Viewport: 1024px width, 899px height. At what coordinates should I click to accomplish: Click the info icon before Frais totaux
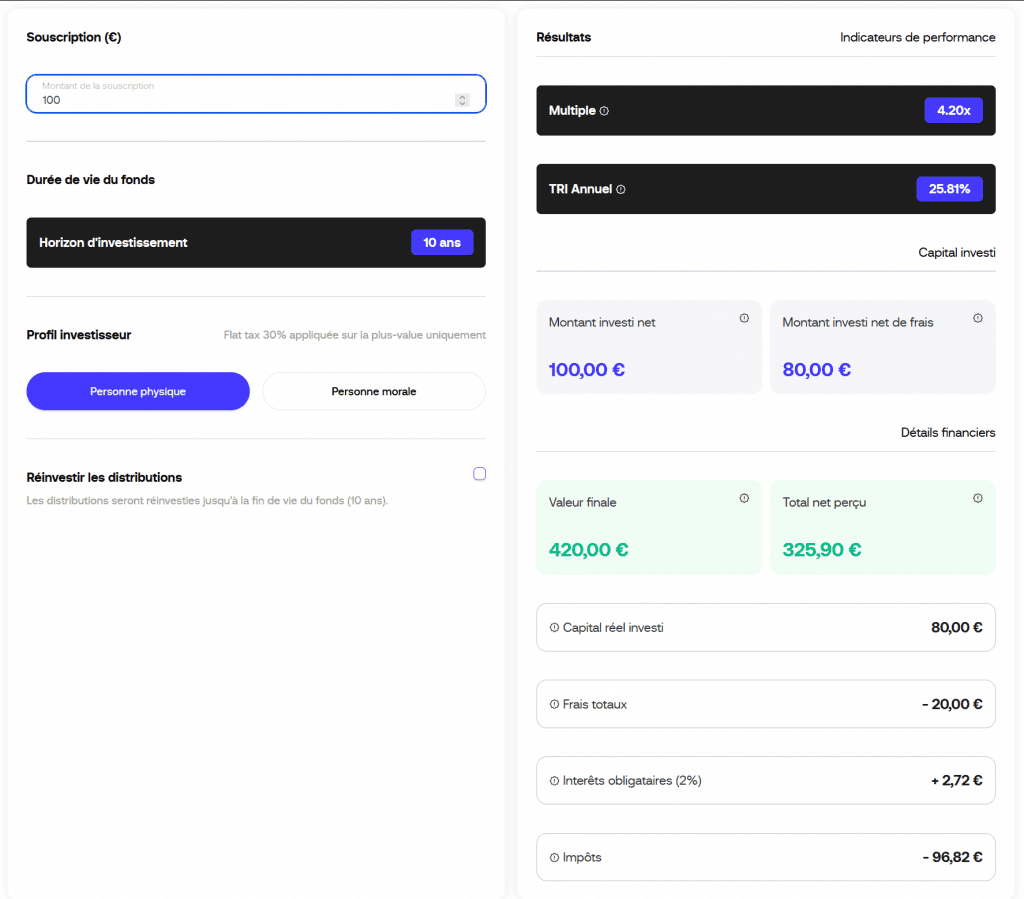554,704
